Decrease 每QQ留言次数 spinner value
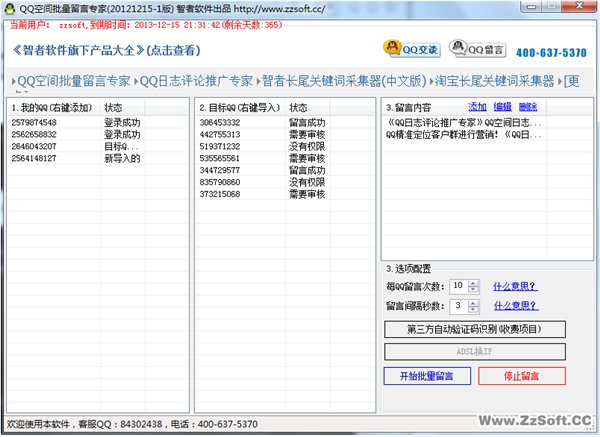This screenshot has width=600, height=437. click(473, 289)
